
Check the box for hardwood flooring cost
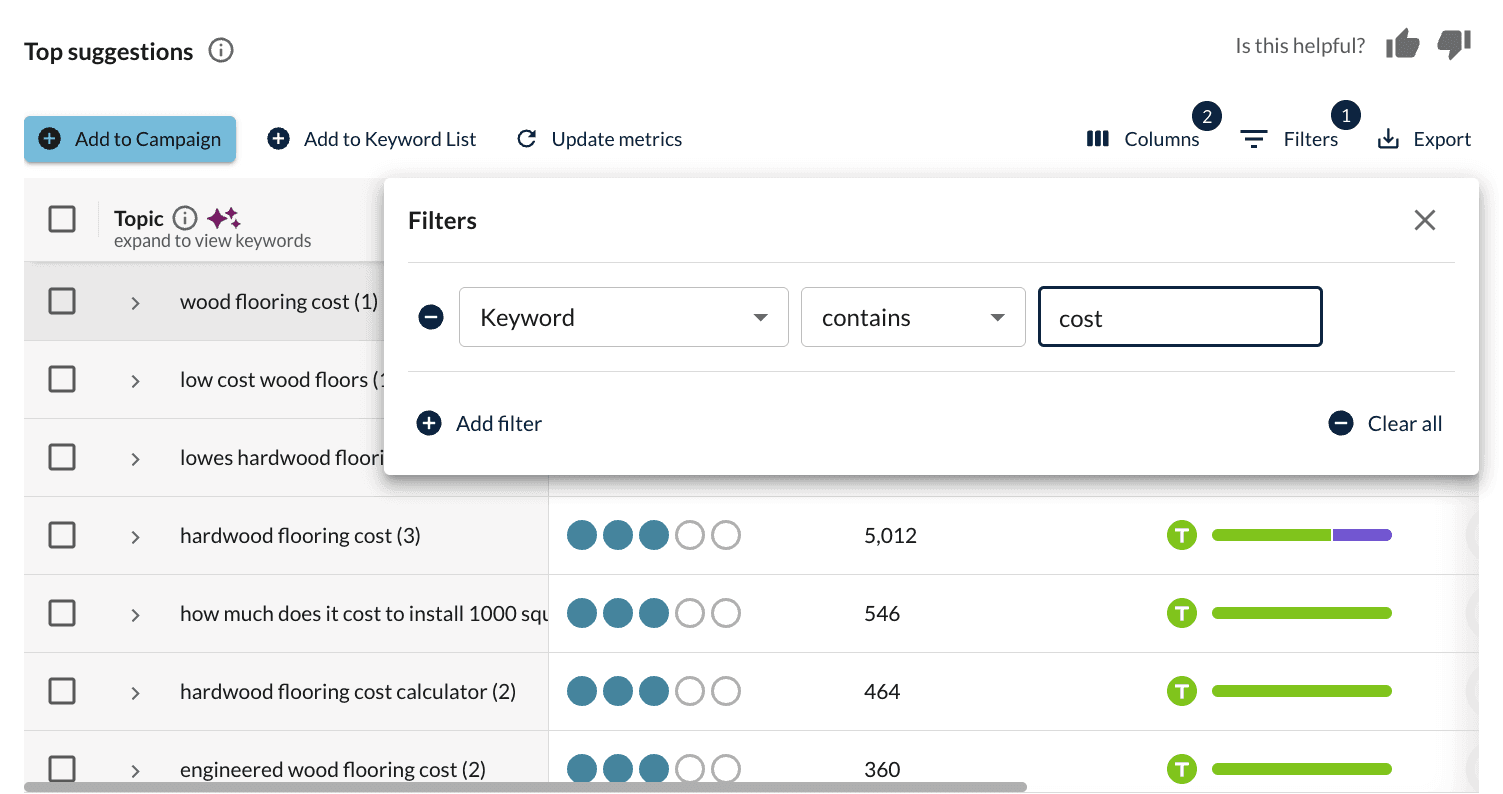62,536
